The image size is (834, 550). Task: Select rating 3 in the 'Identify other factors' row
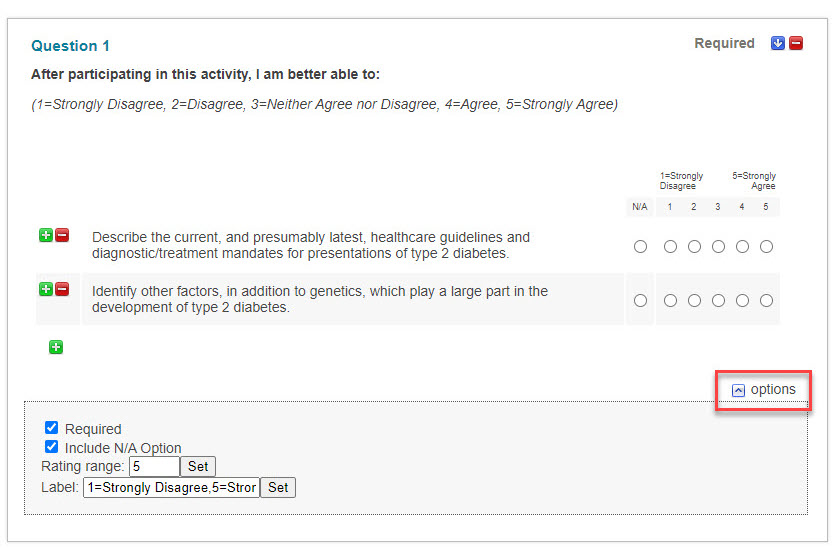718,301
